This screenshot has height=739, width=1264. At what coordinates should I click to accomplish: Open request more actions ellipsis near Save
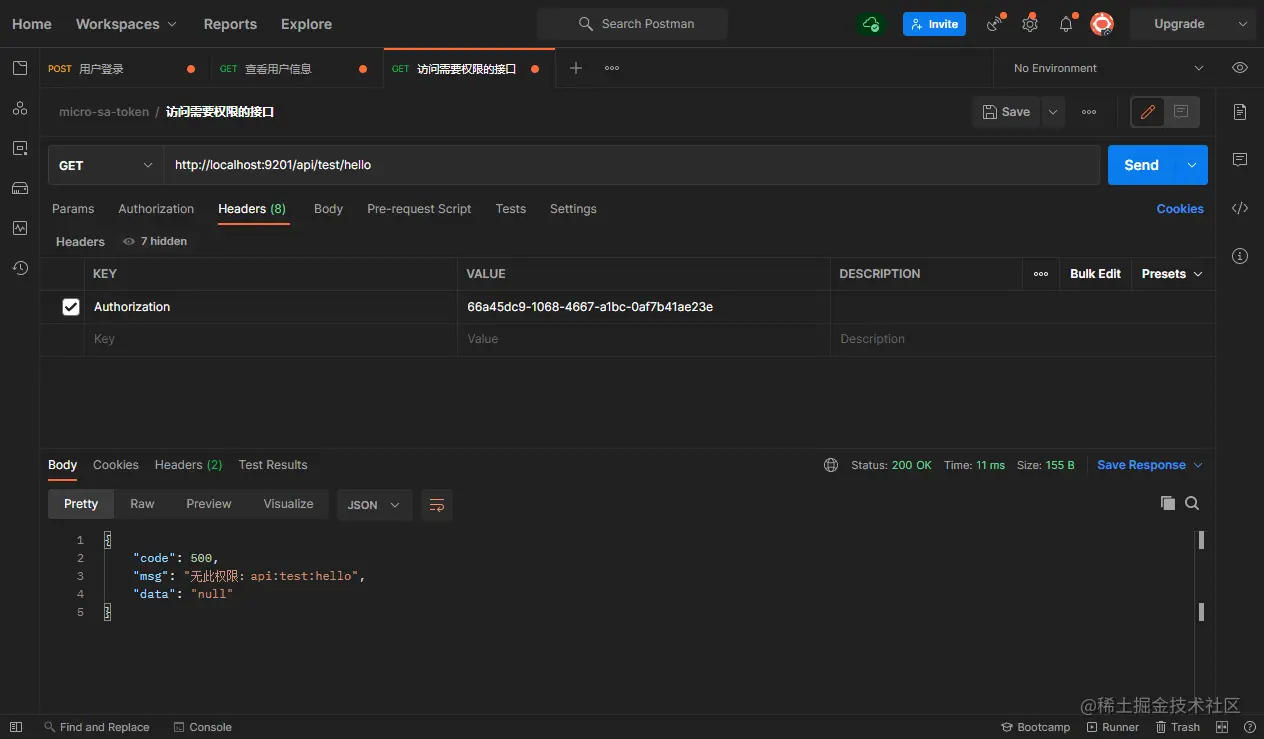(x=1089, y=112)
